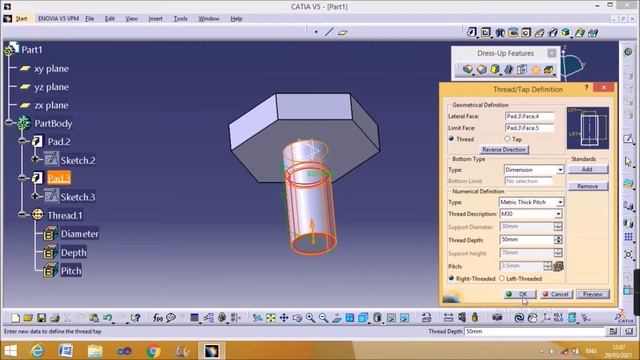Select the Pan view tool
Screen dimensions: 640x360
(284, 318)
